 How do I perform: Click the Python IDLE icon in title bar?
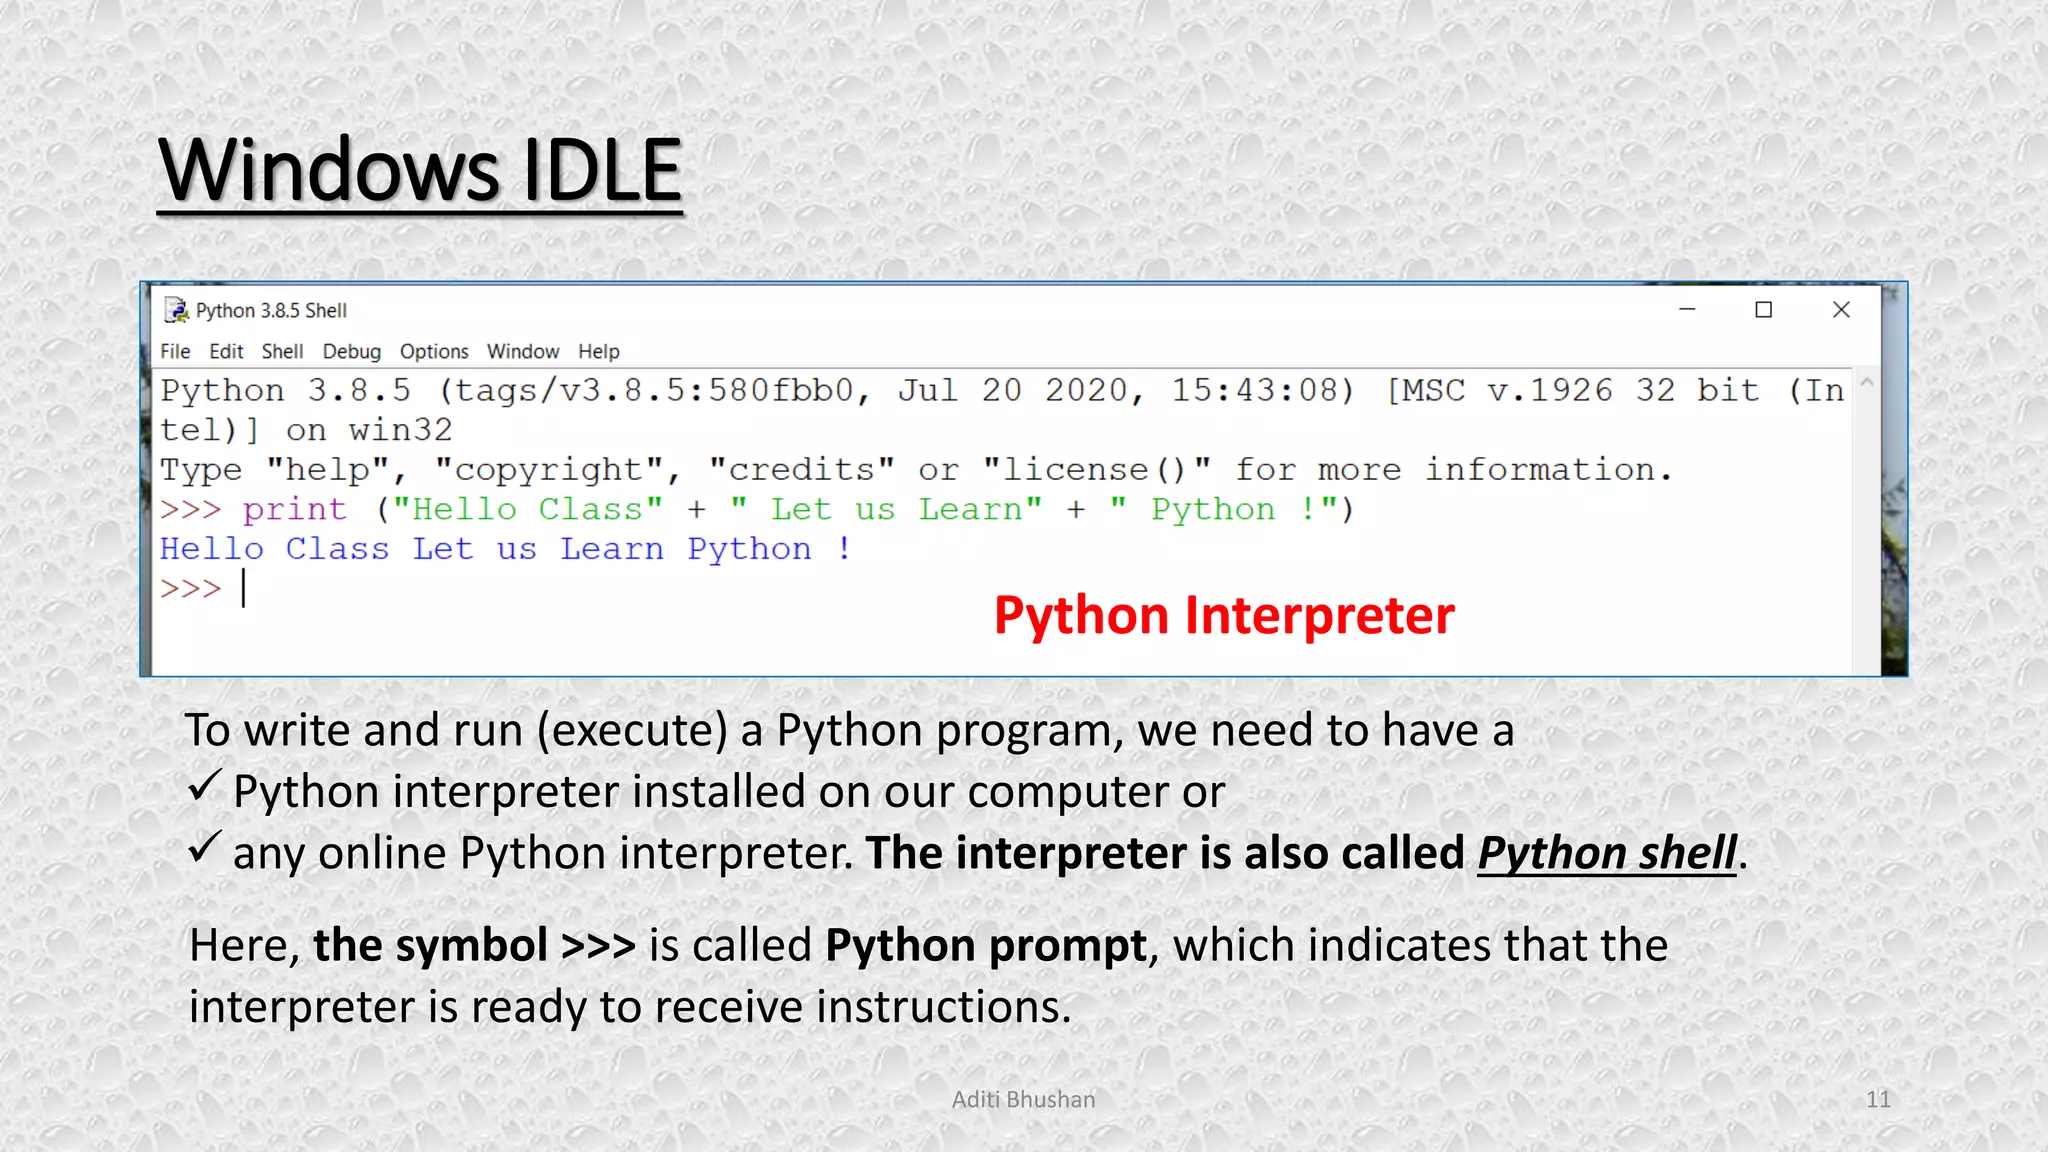176,311
